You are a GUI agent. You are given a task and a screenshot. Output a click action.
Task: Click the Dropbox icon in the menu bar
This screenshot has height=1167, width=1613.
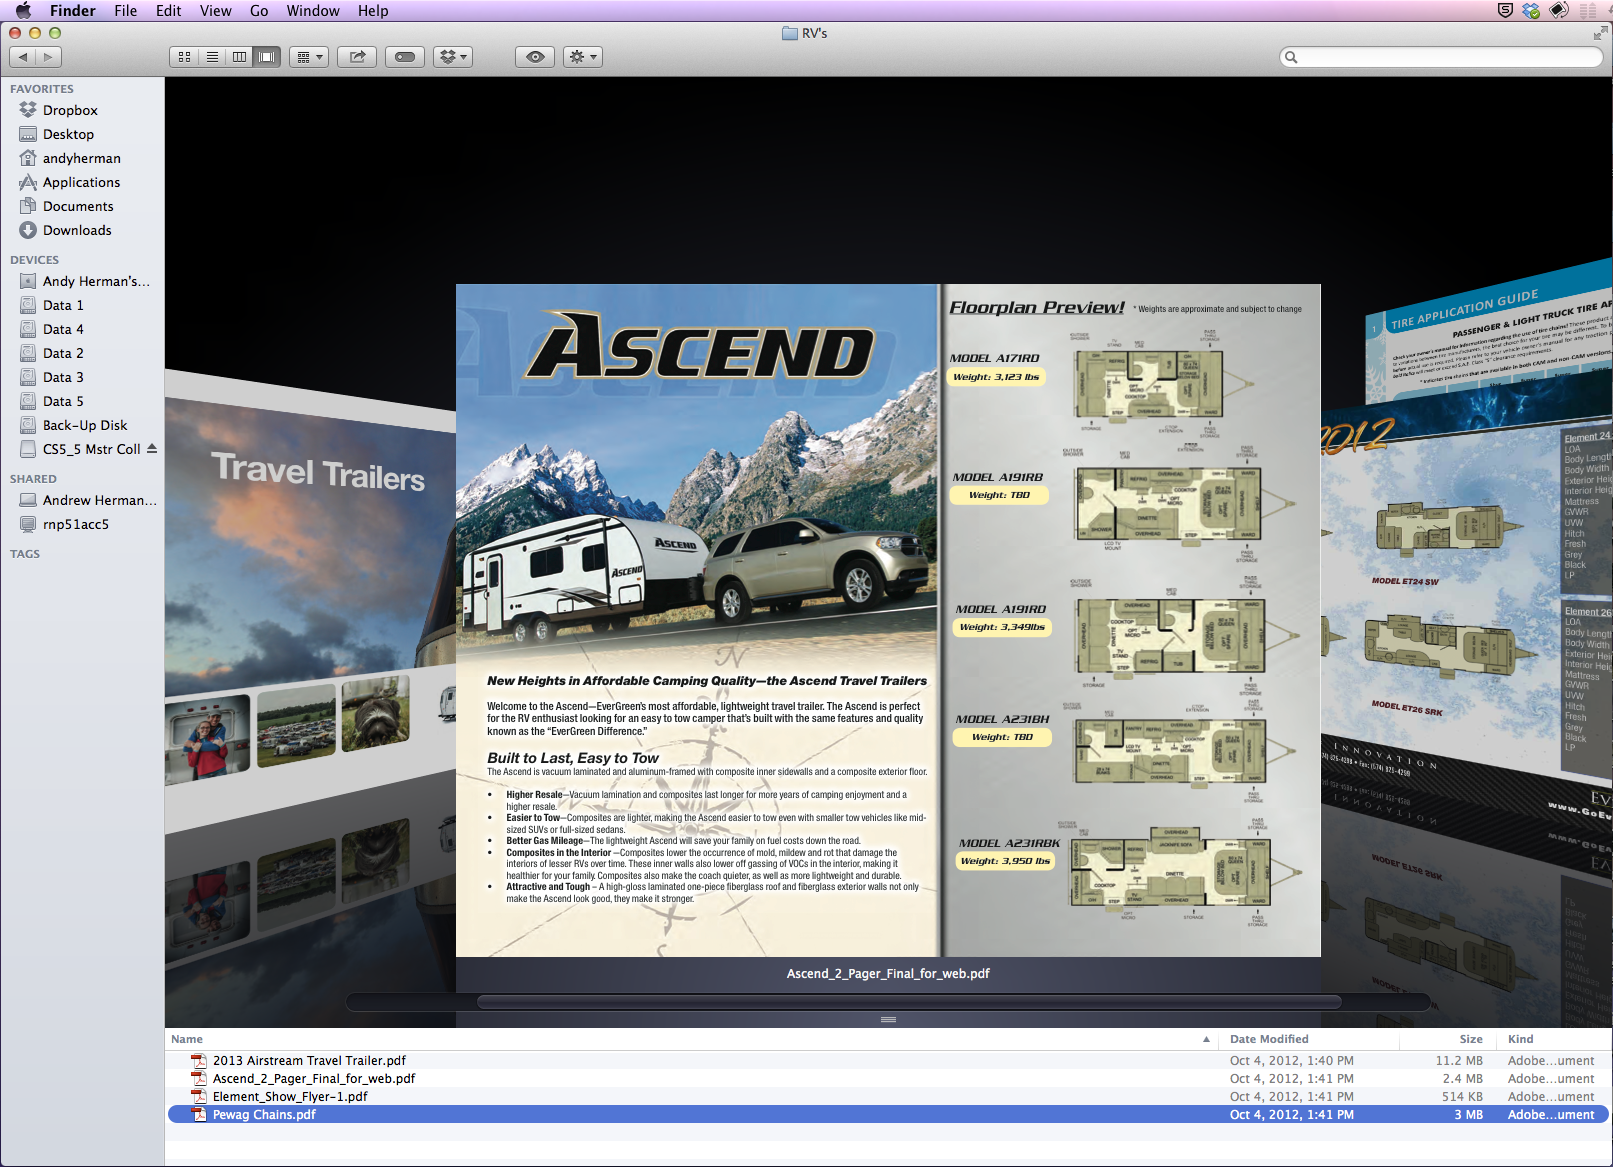(x=1531, y=11)
